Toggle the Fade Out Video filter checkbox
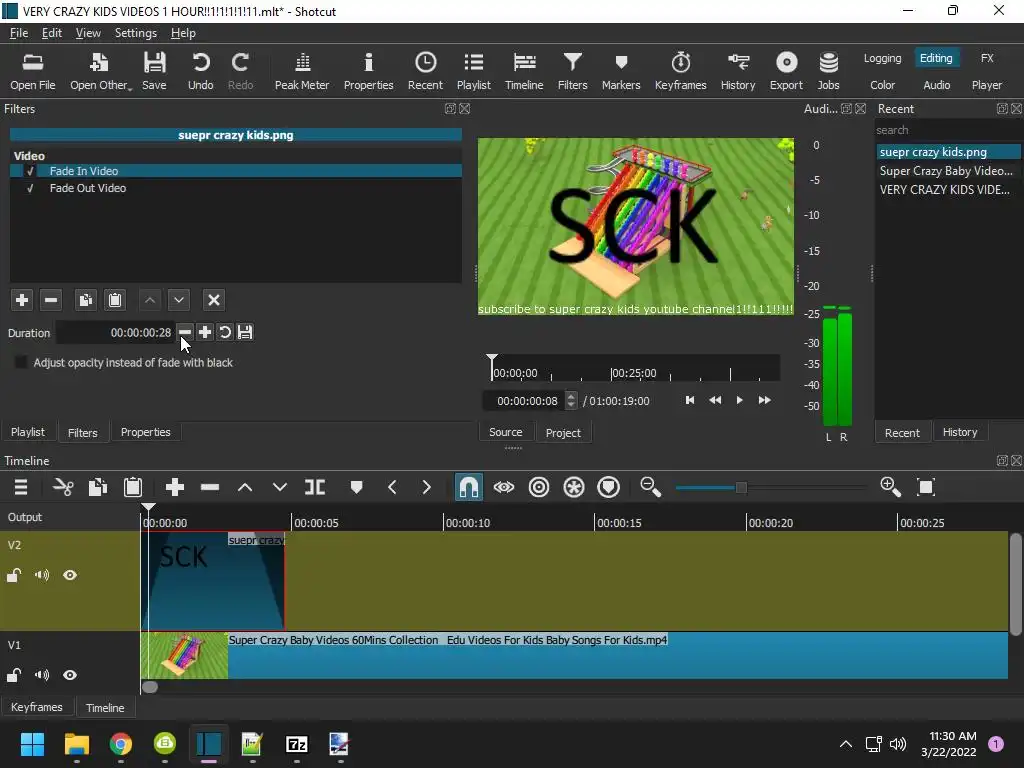The image size is (1024, 768). [29, 188]
